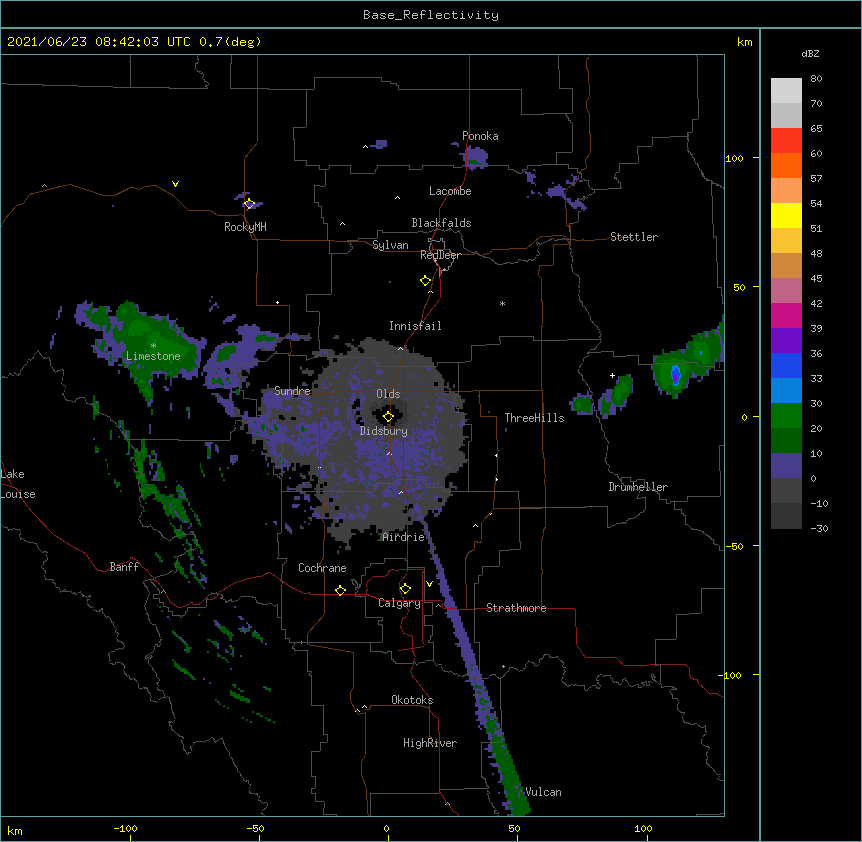Click the Drumheller label
The width and height of the screenshot is (862, 842).
click(638, 487)
